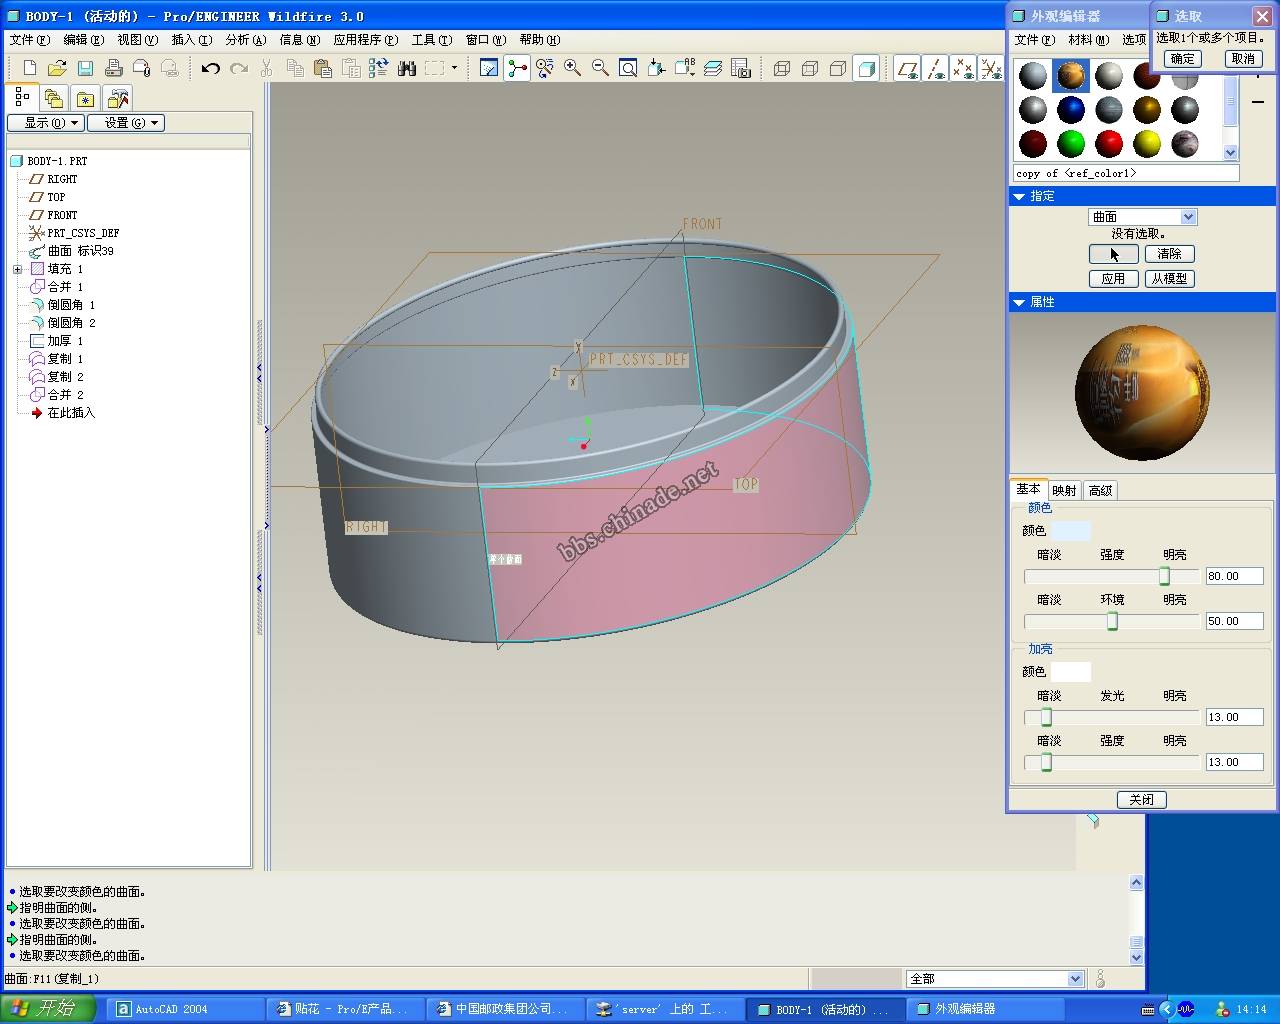Screen dimensions: 1280x1024
Task: Click the Zoom Out magnifier icon
Action: [x=600, y=68]
